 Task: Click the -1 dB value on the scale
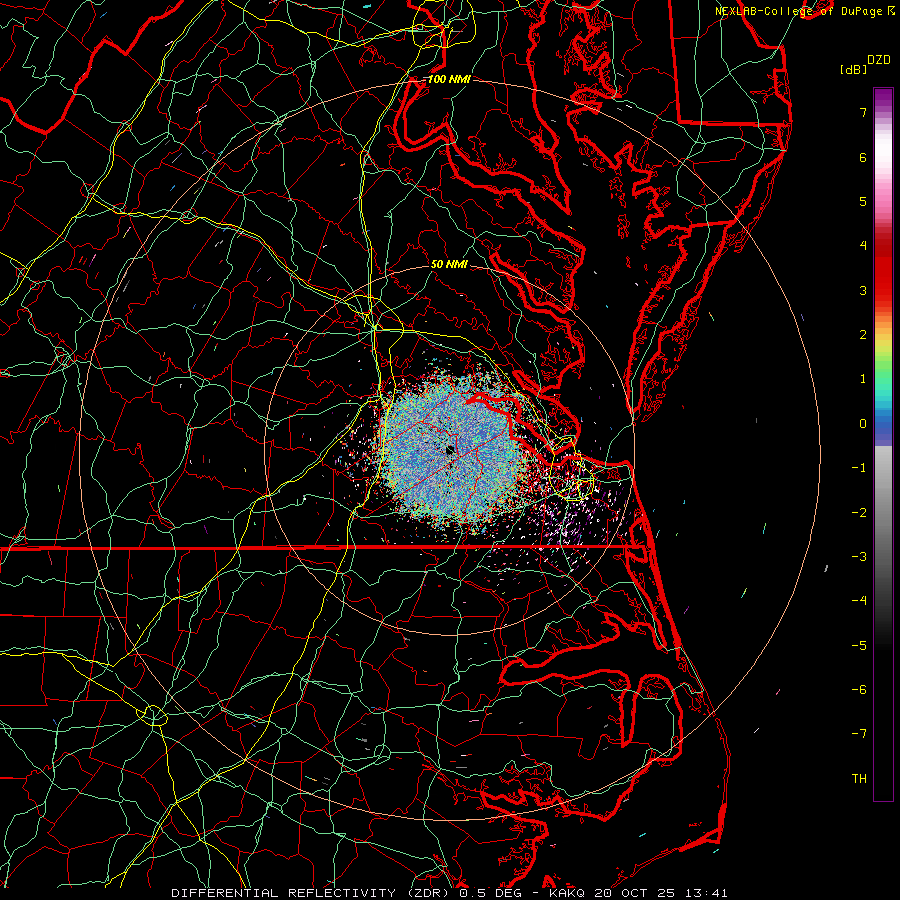pyautogui.click(x=859, y=468)
